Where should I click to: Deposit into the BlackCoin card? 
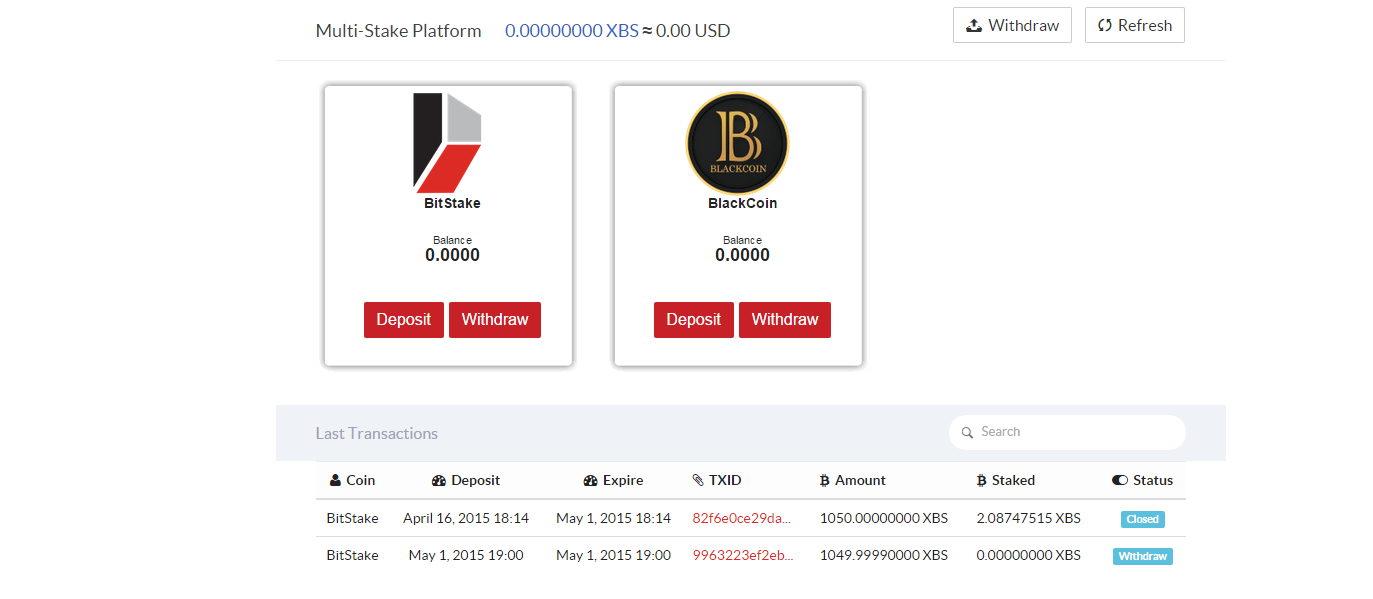click(x=694, y=320)
